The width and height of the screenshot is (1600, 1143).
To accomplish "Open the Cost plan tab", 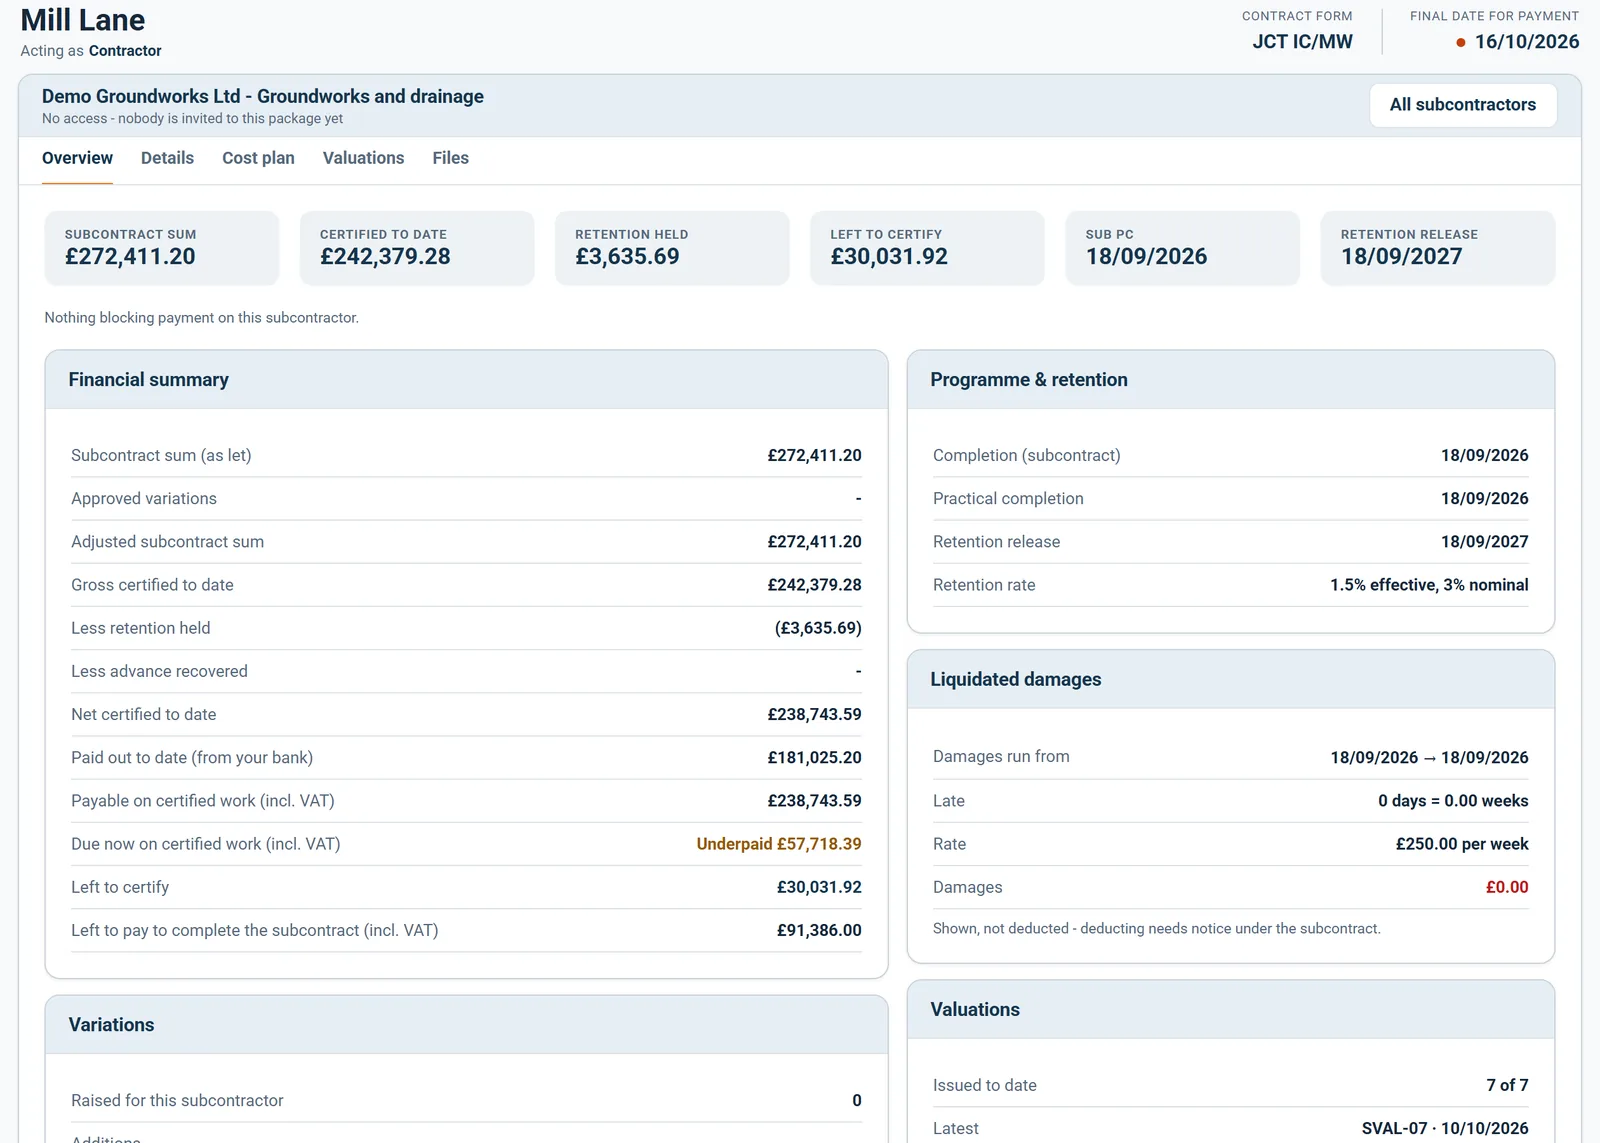I will (258, 158).
